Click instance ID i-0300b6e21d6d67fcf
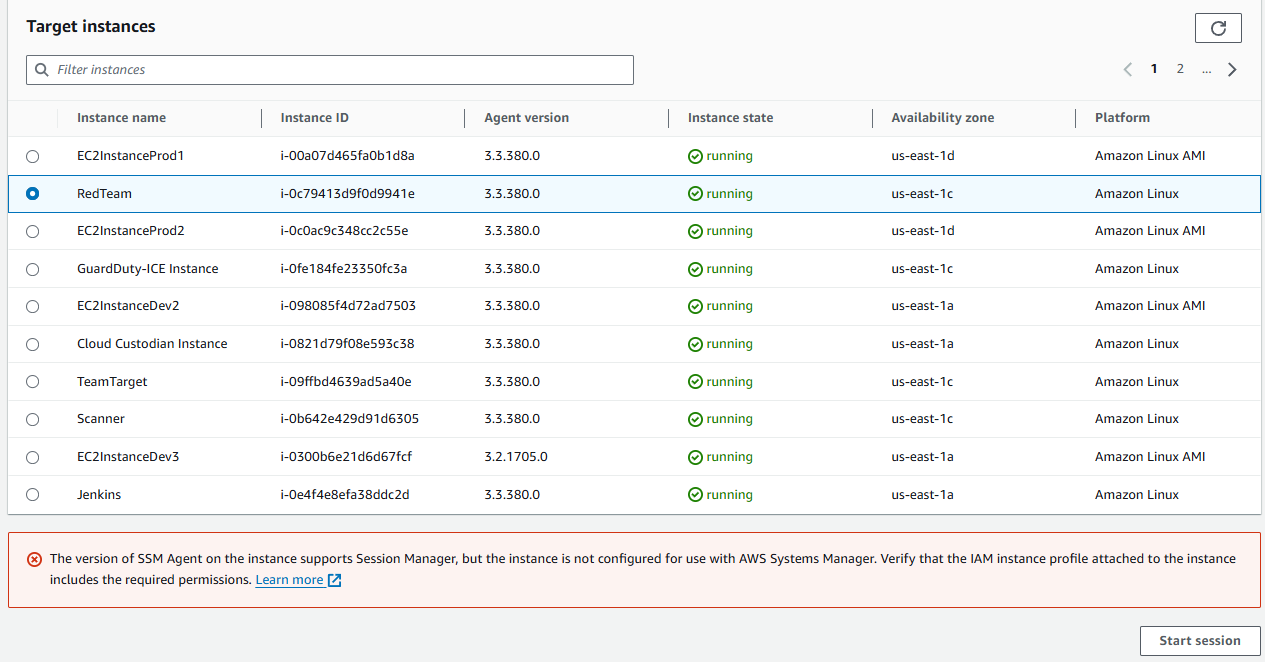The image size is (1265, 662). coord(346,457)
